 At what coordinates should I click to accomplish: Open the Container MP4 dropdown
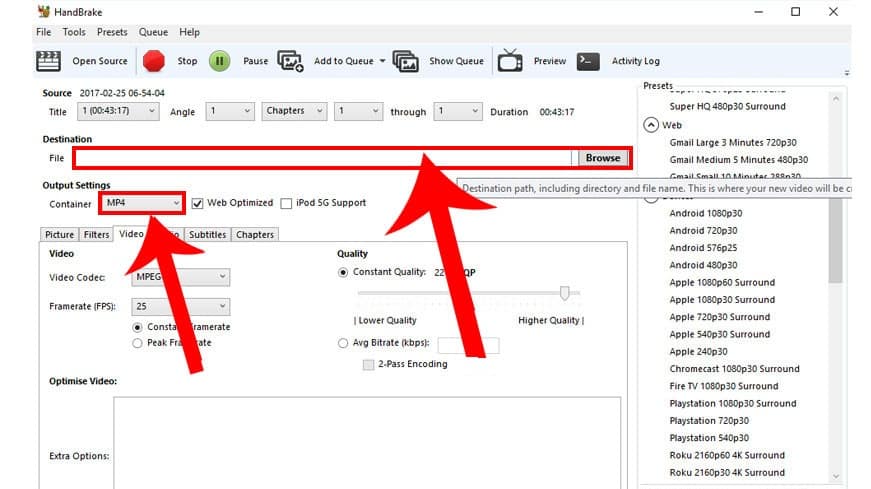click(x=142, y=203)
